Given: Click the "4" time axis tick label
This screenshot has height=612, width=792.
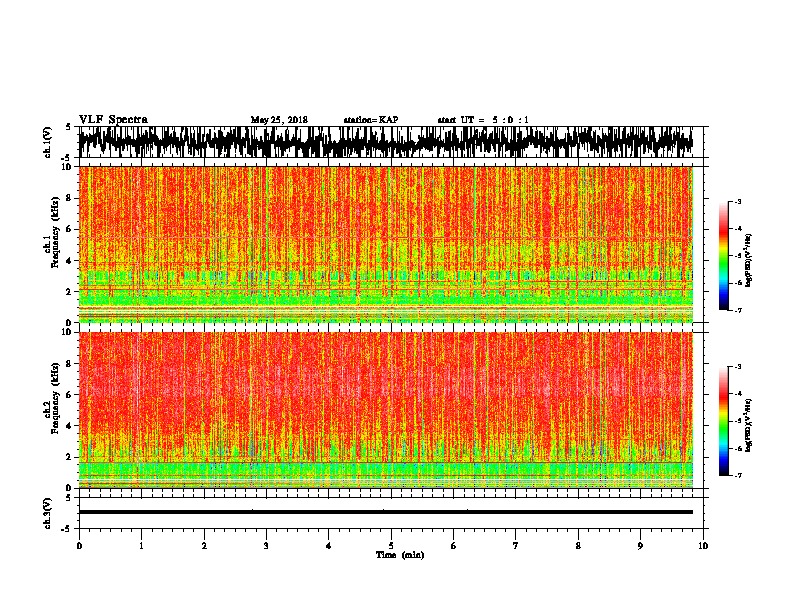Looking at the screenshot, I should click(329, 546).
